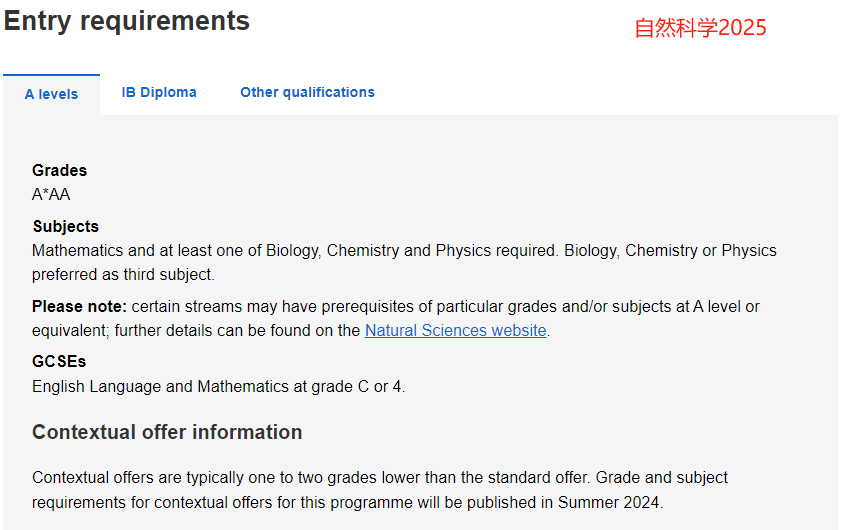The height and width of the screenshot is (530, 843).
Task: Click 'Biology, Chemistry or Physics' text
Action: tap(670, 250)
